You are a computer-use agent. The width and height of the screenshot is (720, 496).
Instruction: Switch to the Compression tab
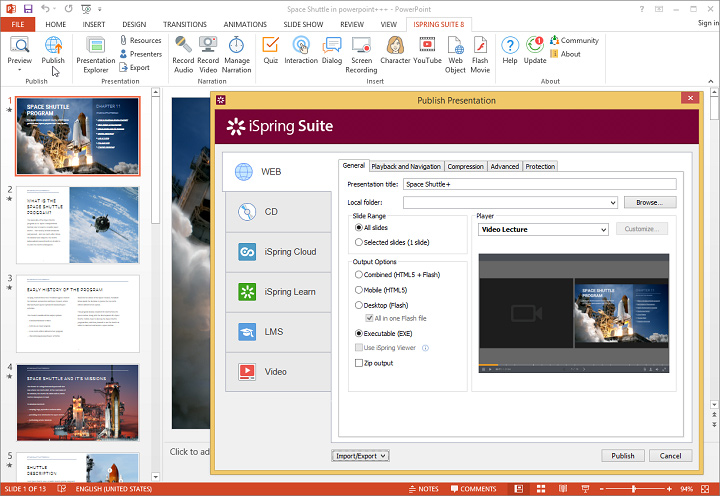[466, 166]
